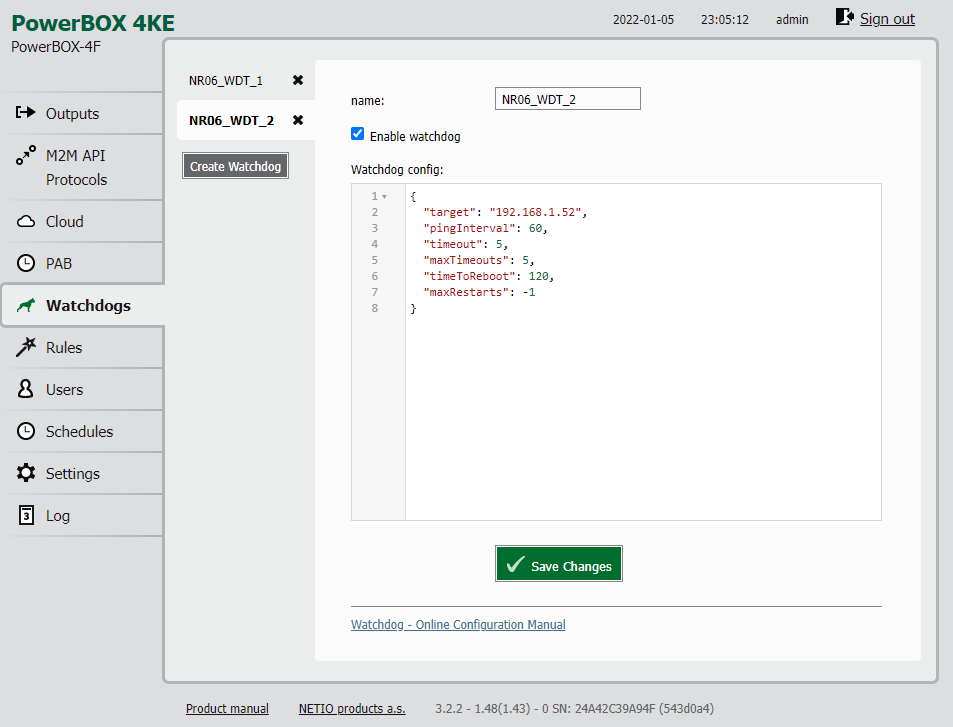Focus the watchdog name input field
Image resolution: width=953 pixels, height=727 pixels.
coord(567,99)
